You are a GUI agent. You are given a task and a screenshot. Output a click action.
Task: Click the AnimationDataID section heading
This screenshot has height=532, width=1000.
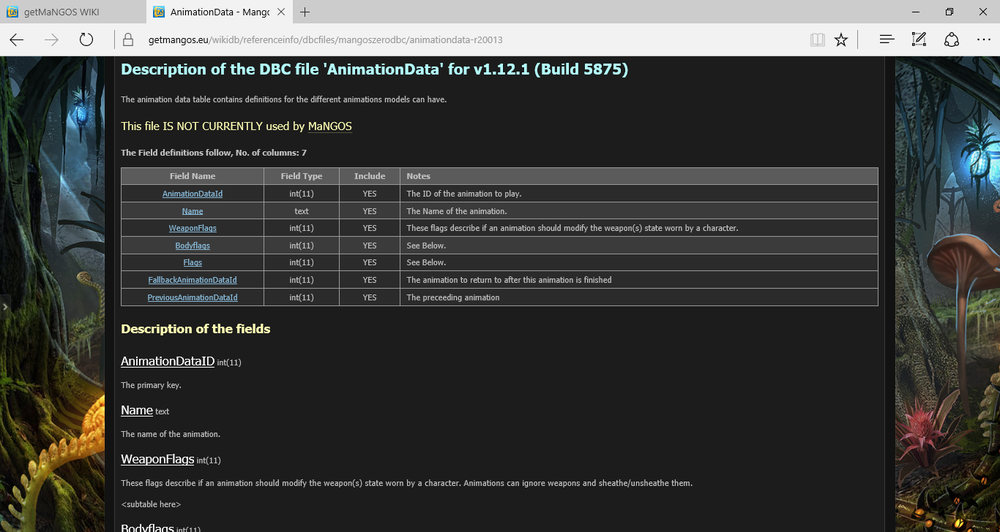coord(168,361)
